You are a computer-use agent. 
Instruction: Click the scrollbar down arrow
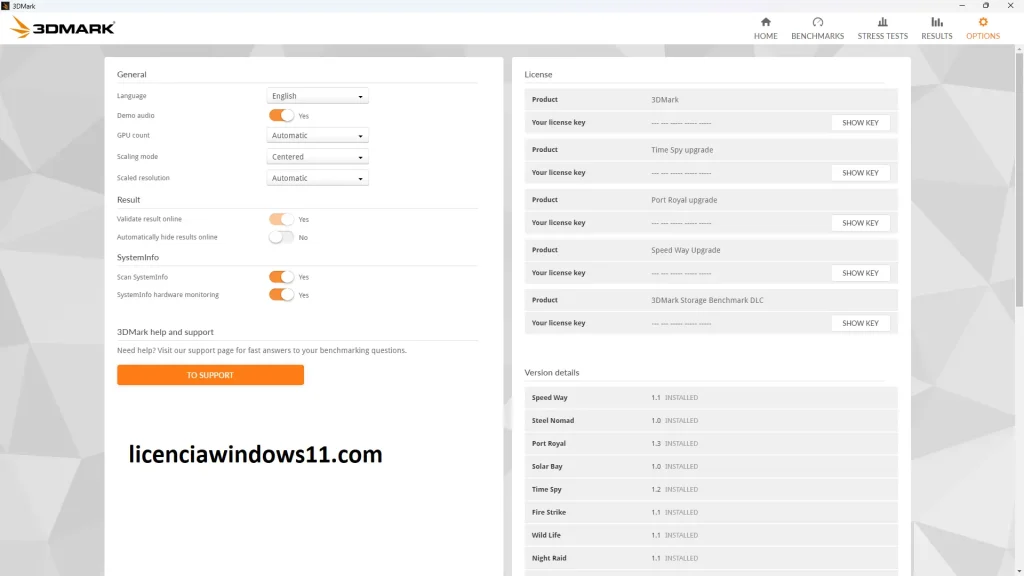pos(1019,572)
